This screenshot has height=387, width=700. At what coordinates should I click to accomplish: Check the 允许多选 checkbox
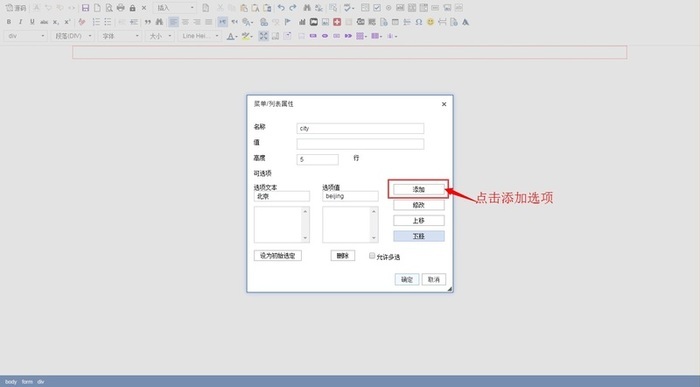(372, 256)
